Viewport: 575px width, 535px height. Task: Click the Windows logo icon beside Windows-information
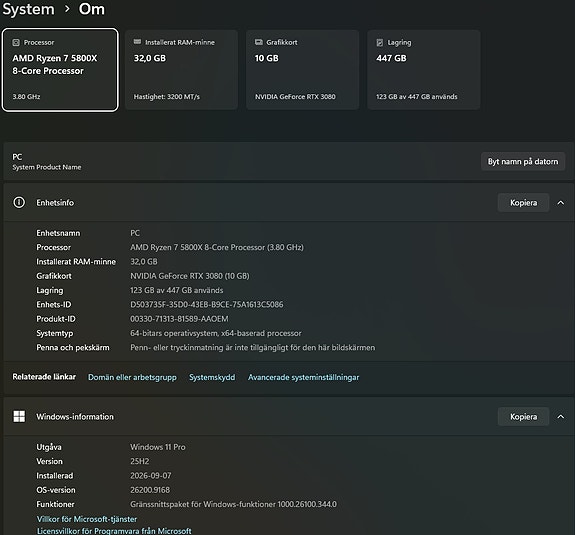pyautogui.click(x=19, y=416)
